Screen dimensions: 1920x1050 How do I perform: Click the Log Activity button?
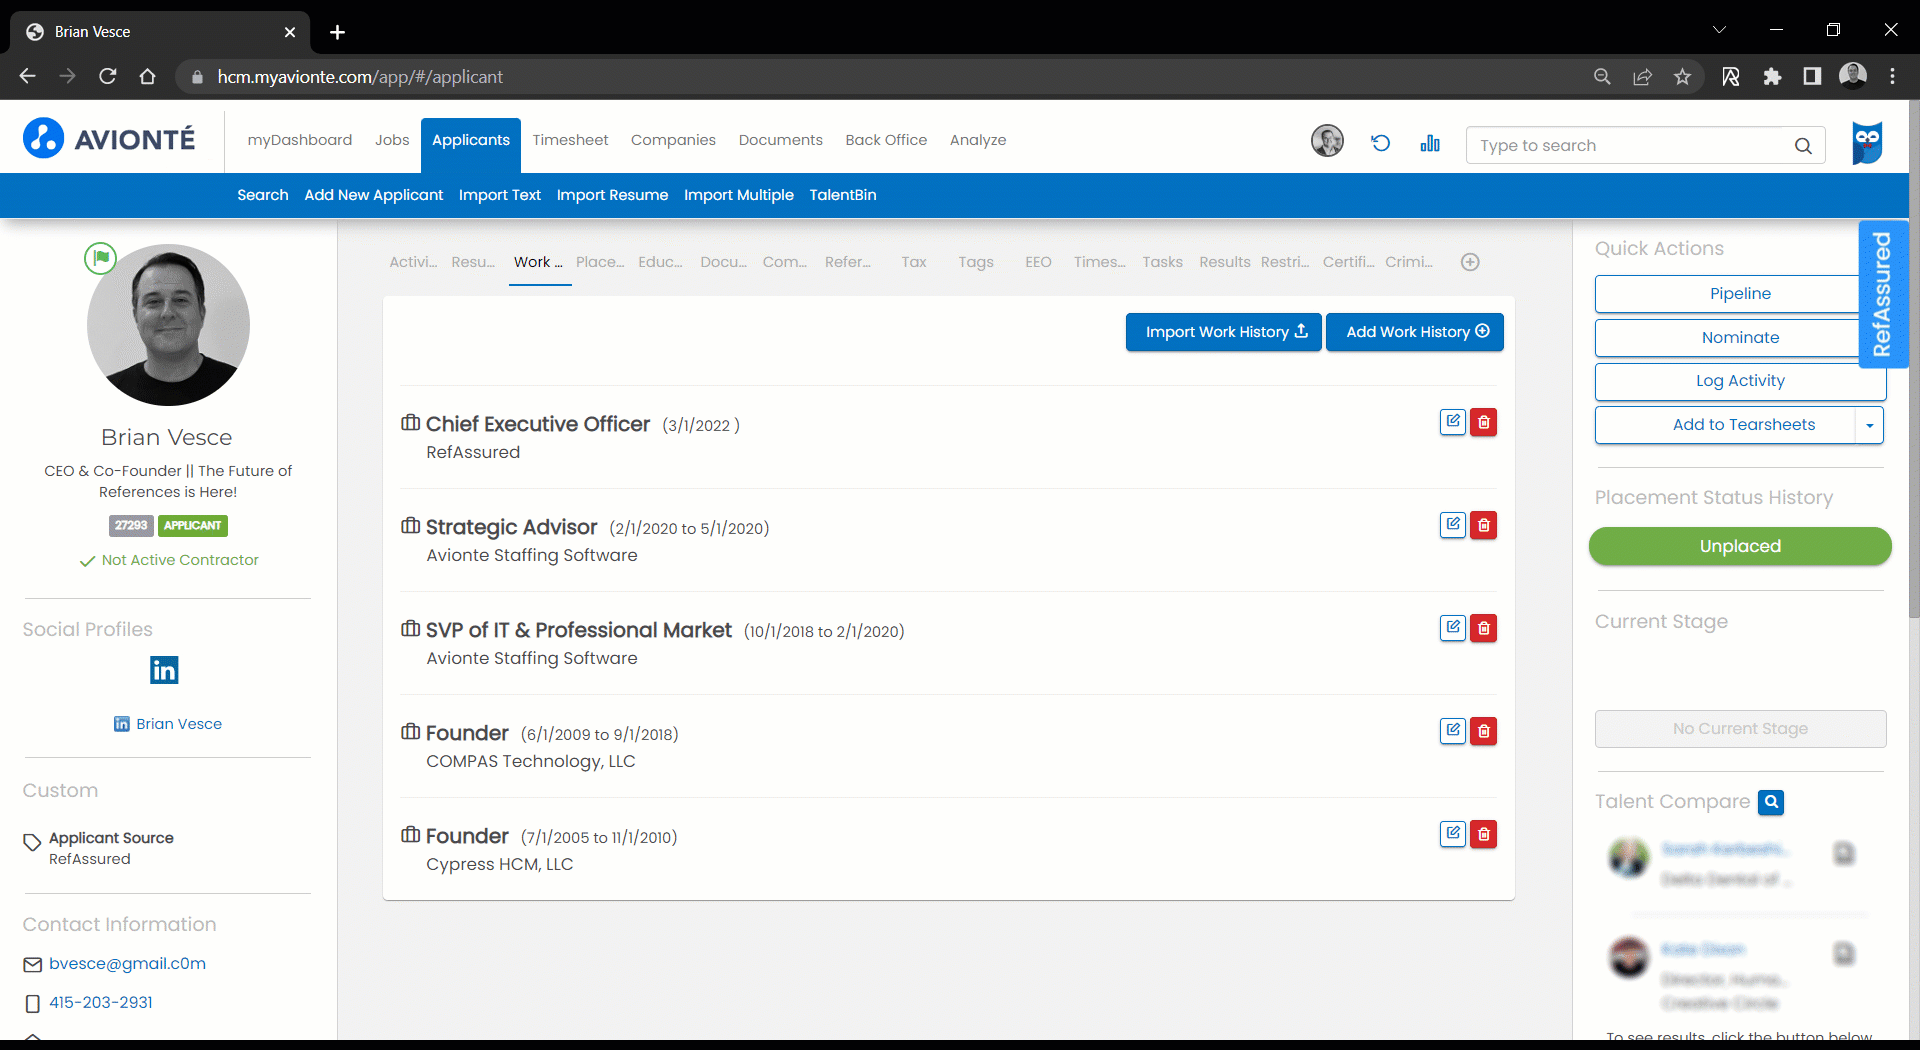tap(1740, 381)
